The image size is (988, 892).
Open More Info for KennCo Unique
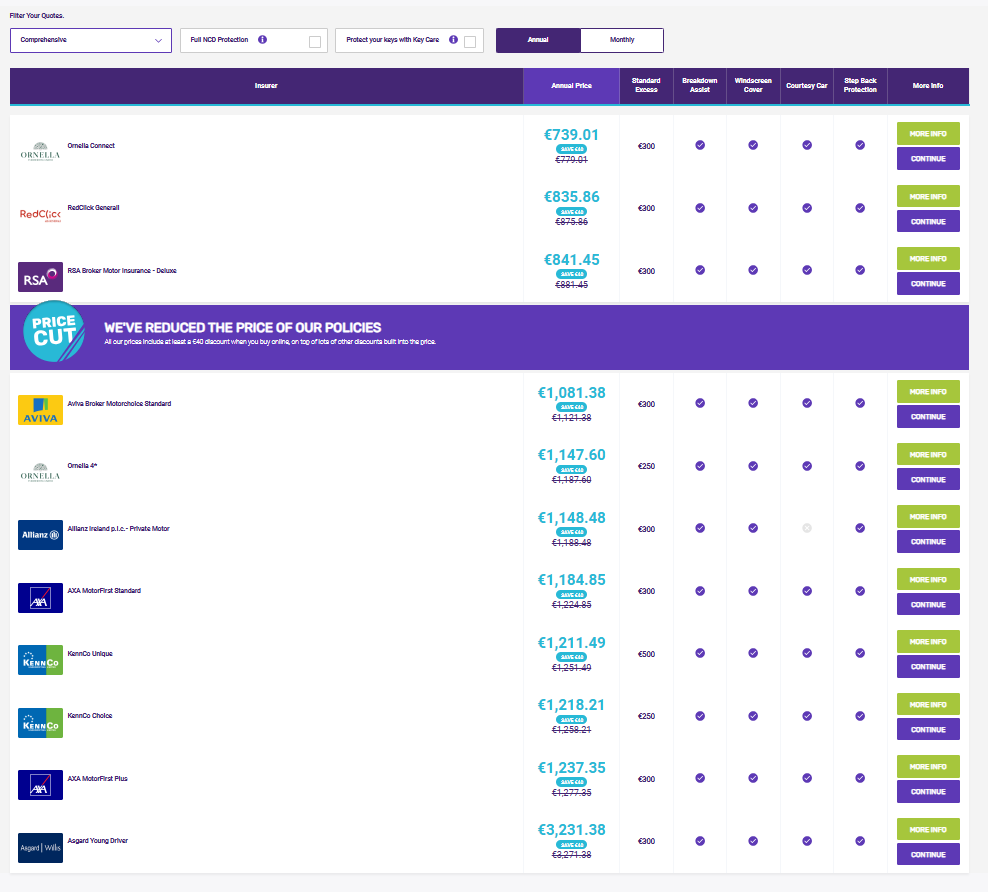(x=928, y=642)
